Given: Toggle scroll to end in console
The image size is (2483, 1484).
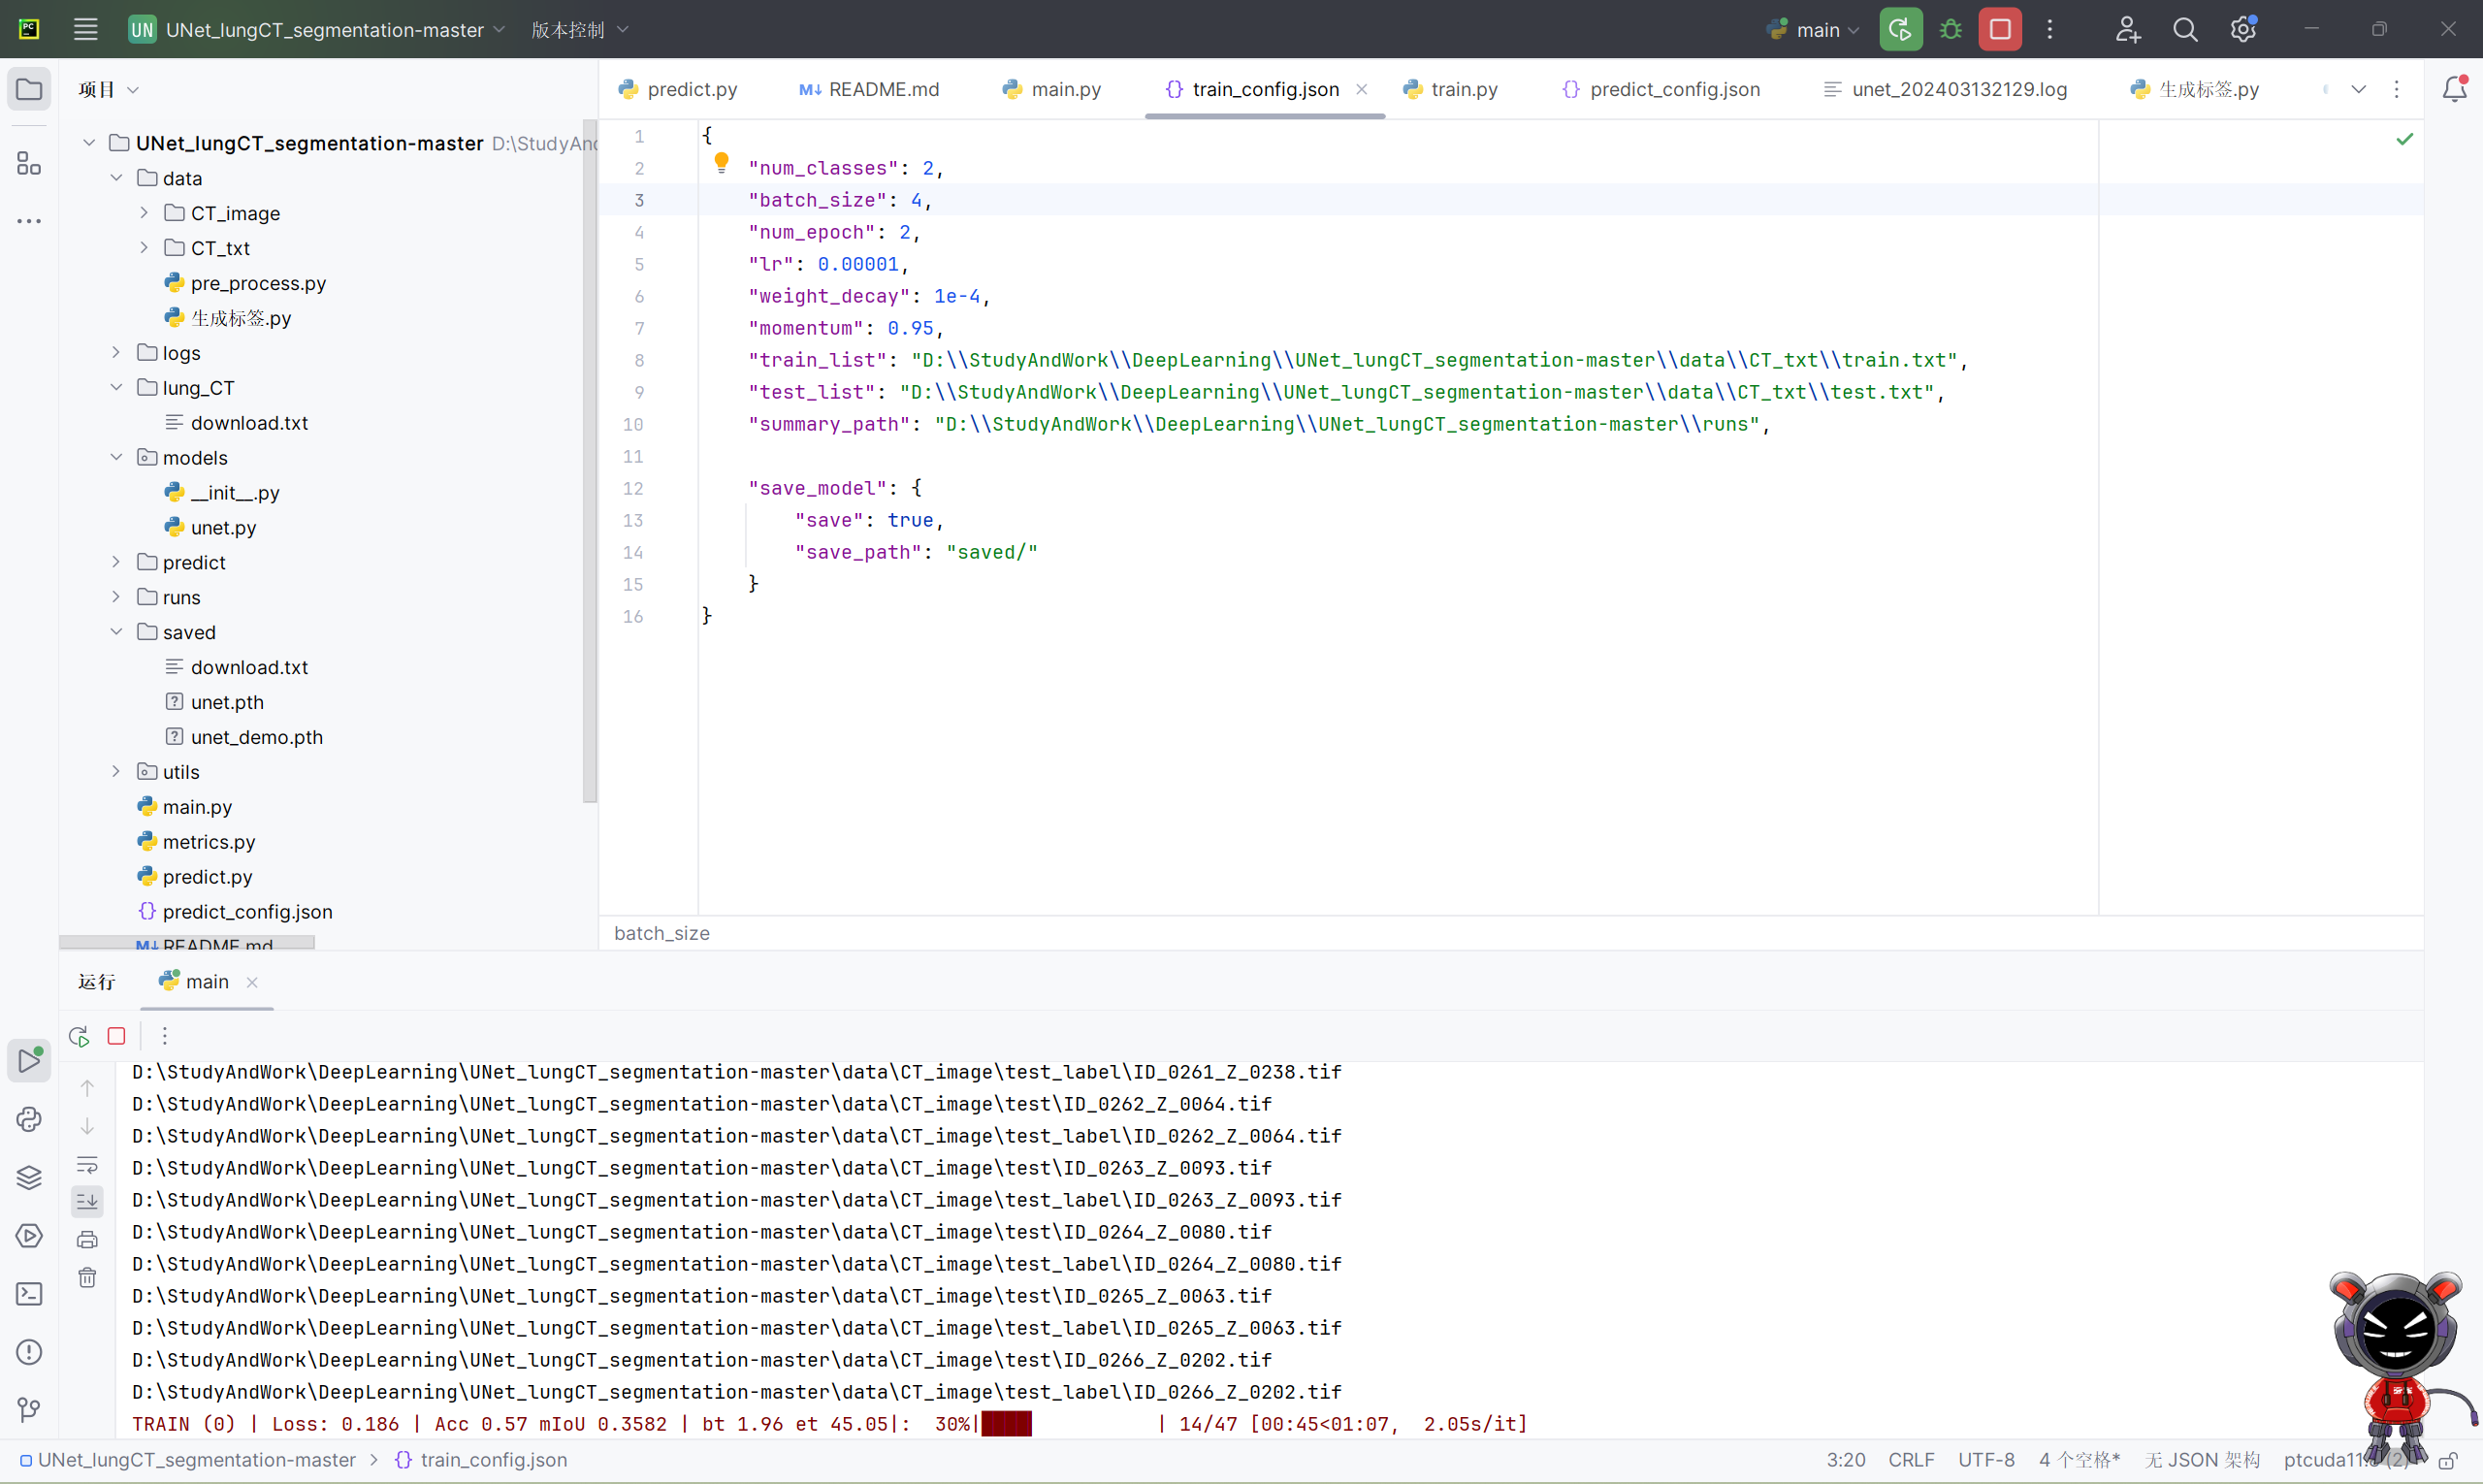Looking at the screenshot, I should click(x=87, y=1201).
